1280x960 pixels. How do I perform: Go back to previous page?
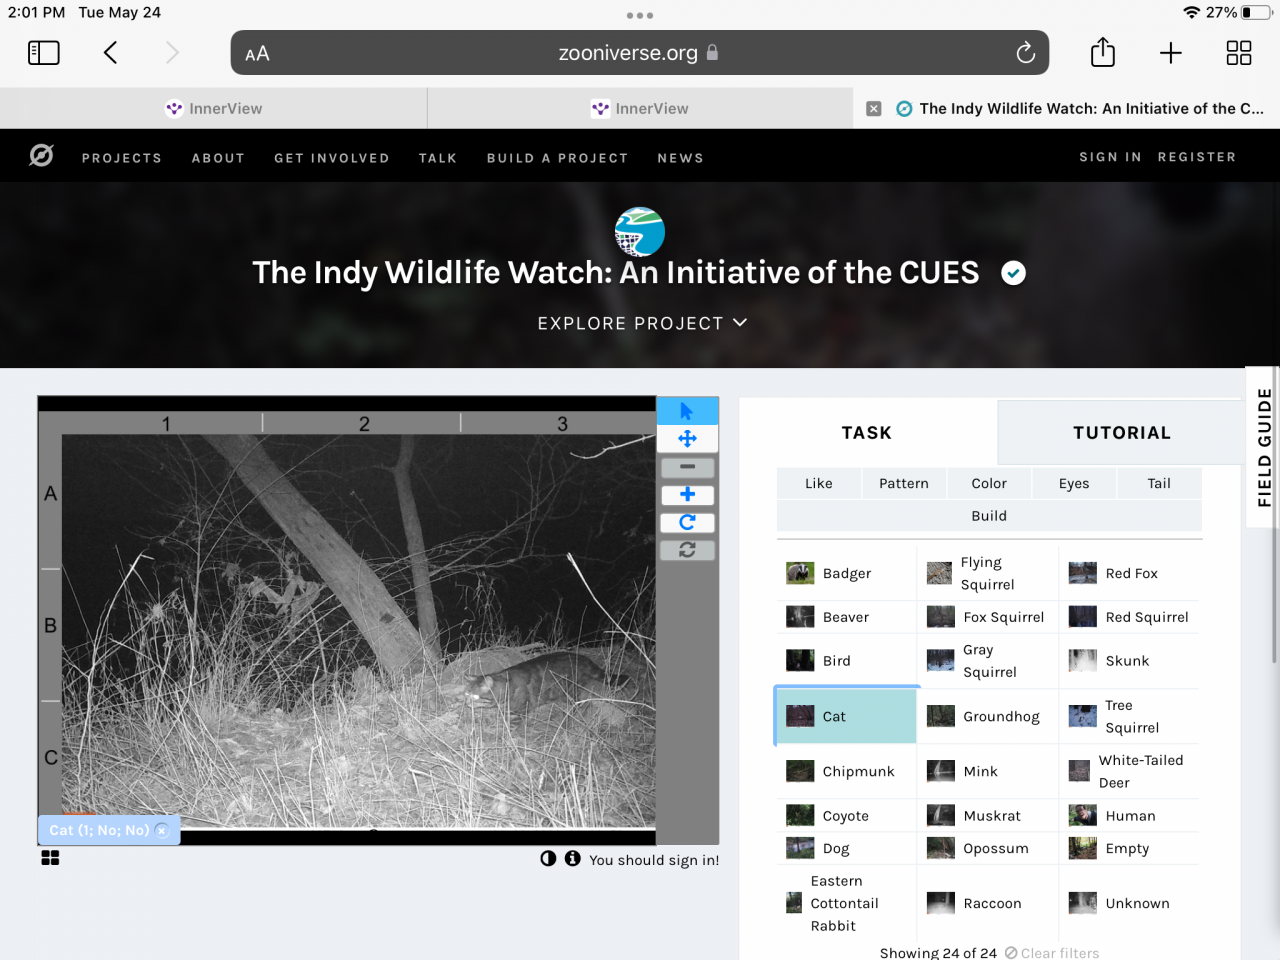[110, 53]
